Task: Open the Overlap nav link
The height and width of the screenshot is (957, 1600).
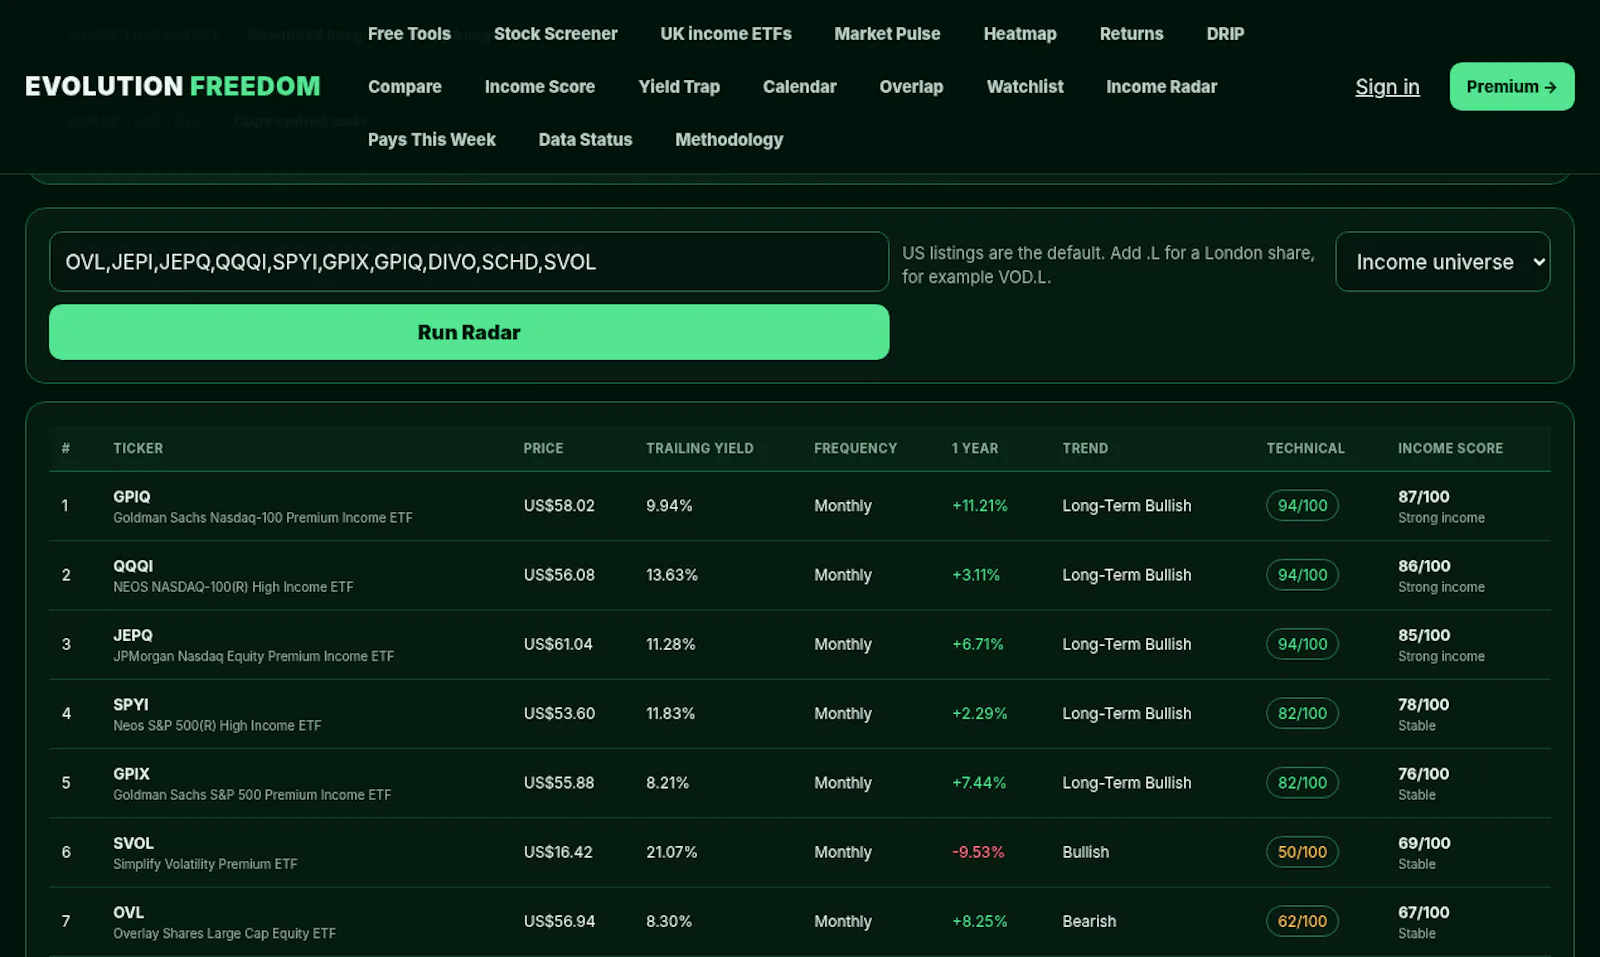Action: click(911, 87)
